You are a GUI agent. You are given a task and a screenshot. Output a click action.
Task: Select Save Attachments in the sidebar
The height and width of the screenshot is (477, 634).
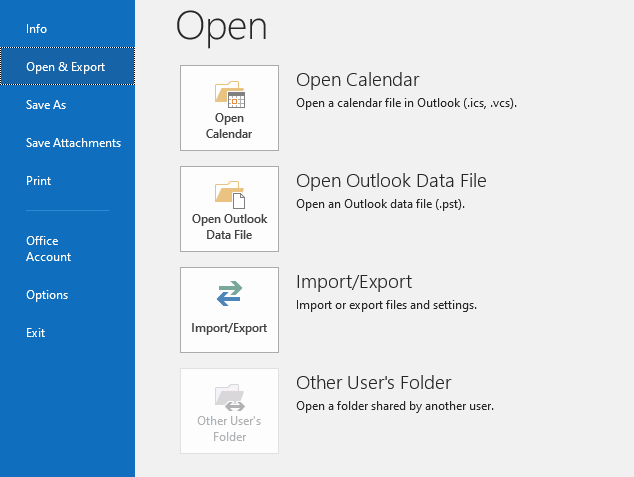click(73, 143)
